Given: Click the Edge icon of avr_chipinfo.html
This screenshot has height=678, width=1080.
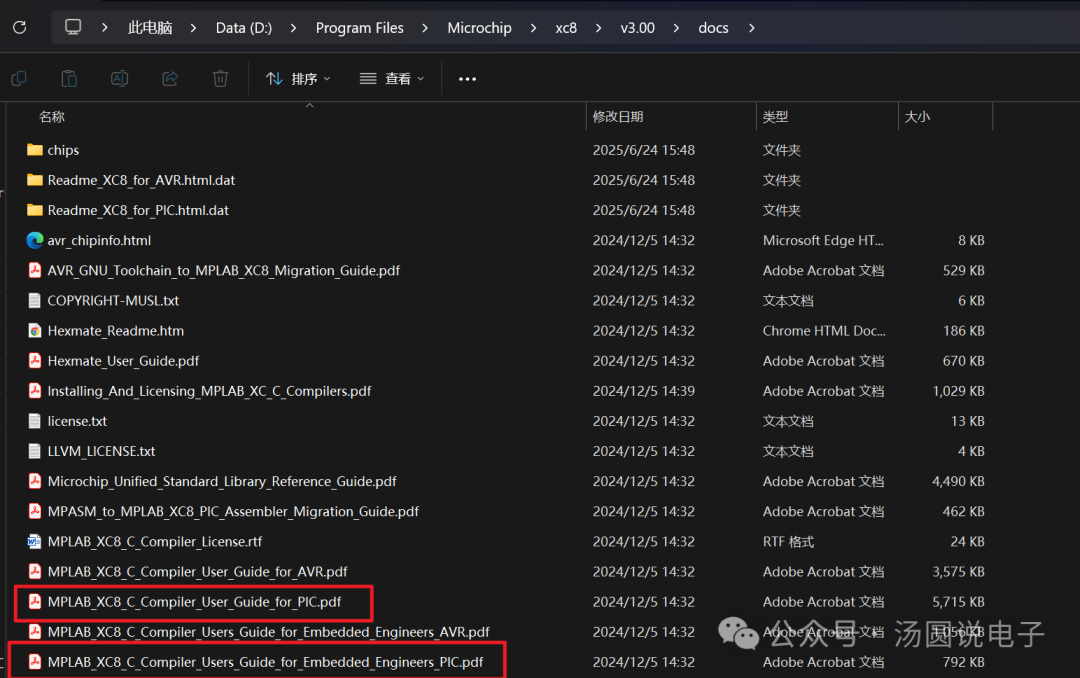Looking at the screenshot, I should coord(34,240).
